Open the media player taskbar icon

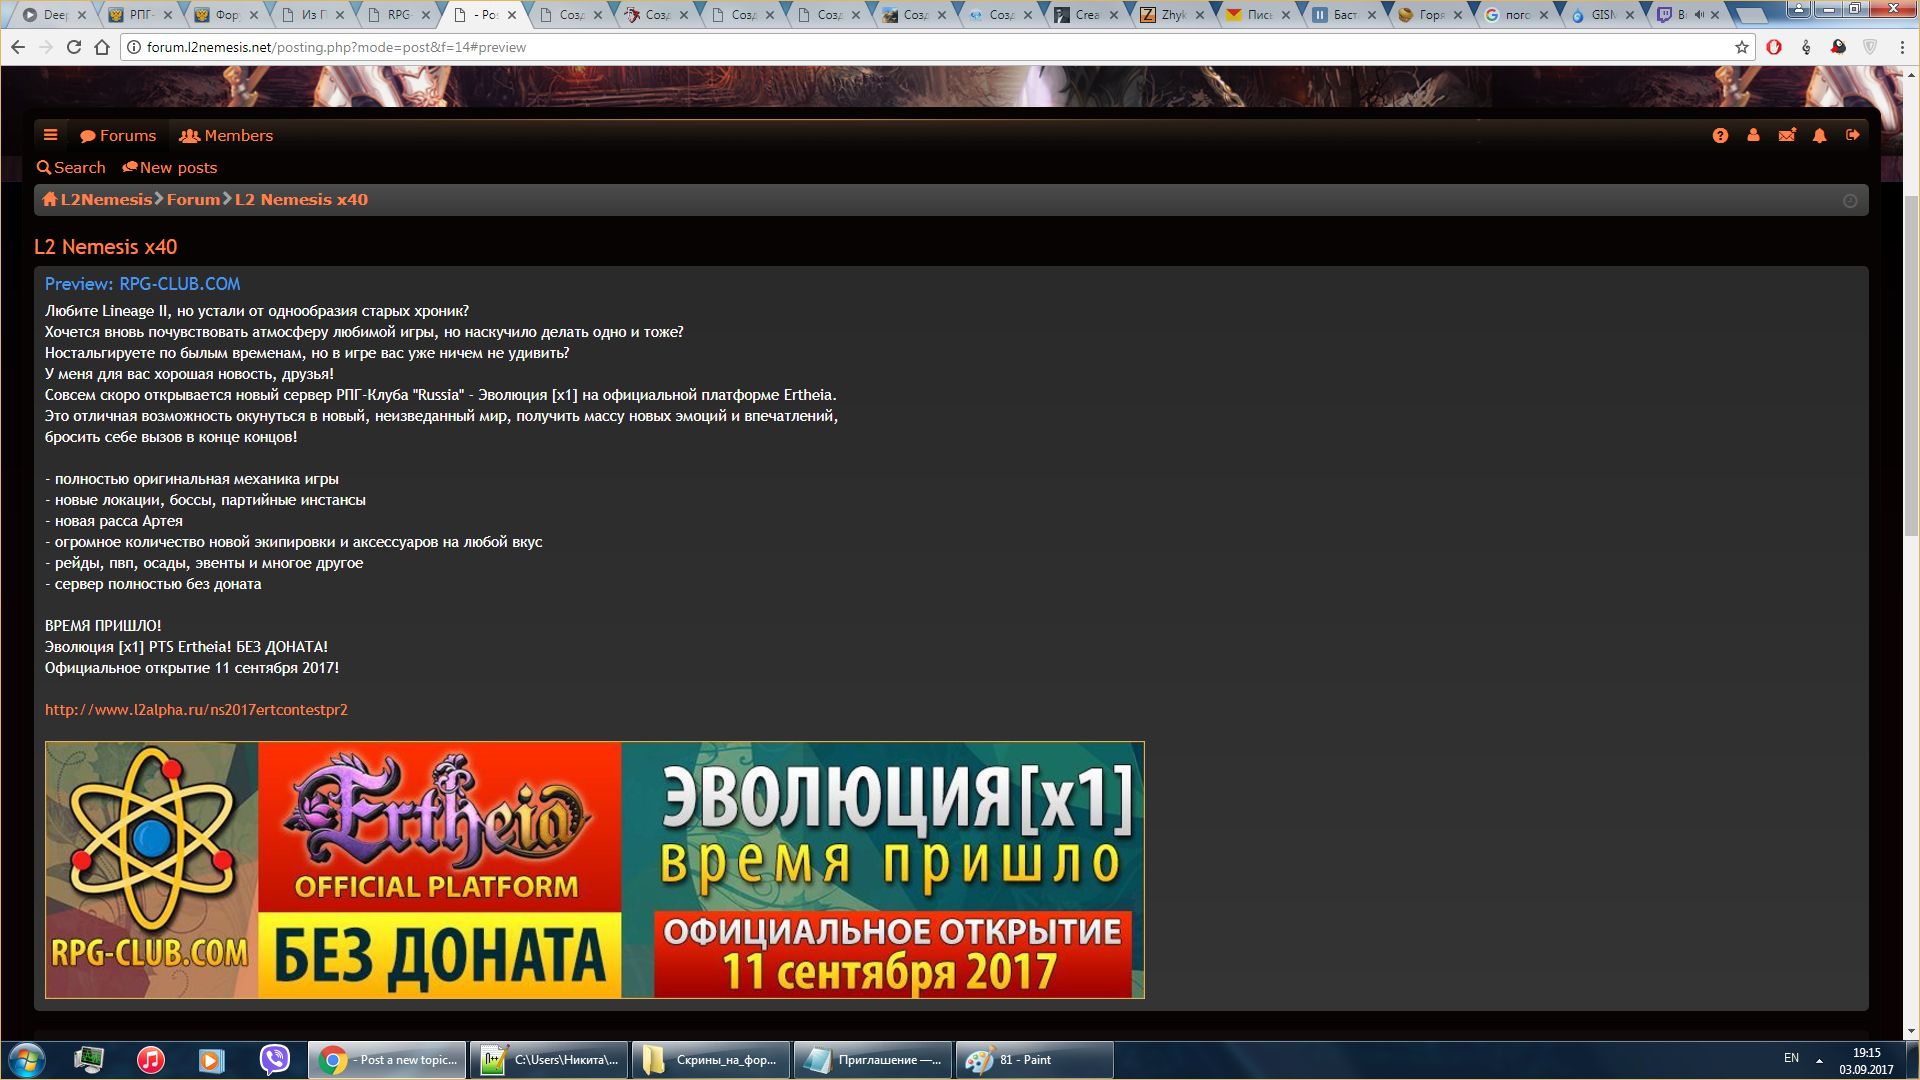pyautogui.click(x=212, y=1060)
